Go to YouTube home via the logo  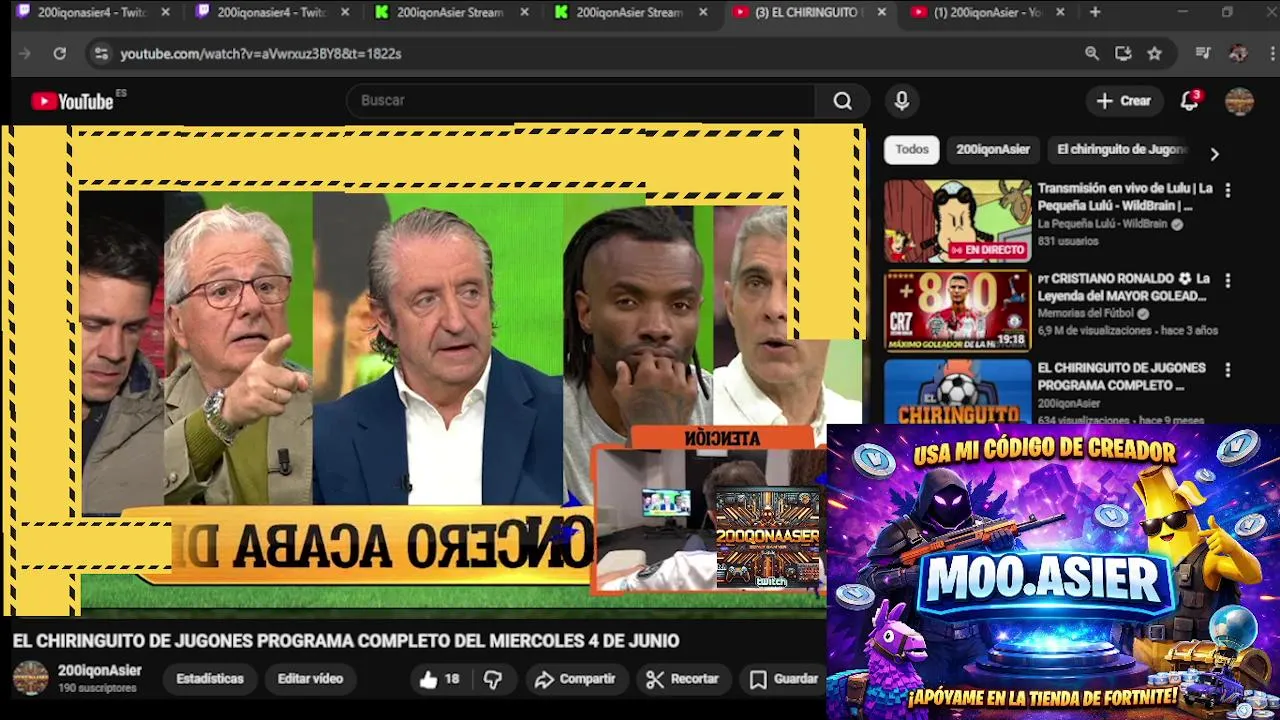tap(72, 101)
